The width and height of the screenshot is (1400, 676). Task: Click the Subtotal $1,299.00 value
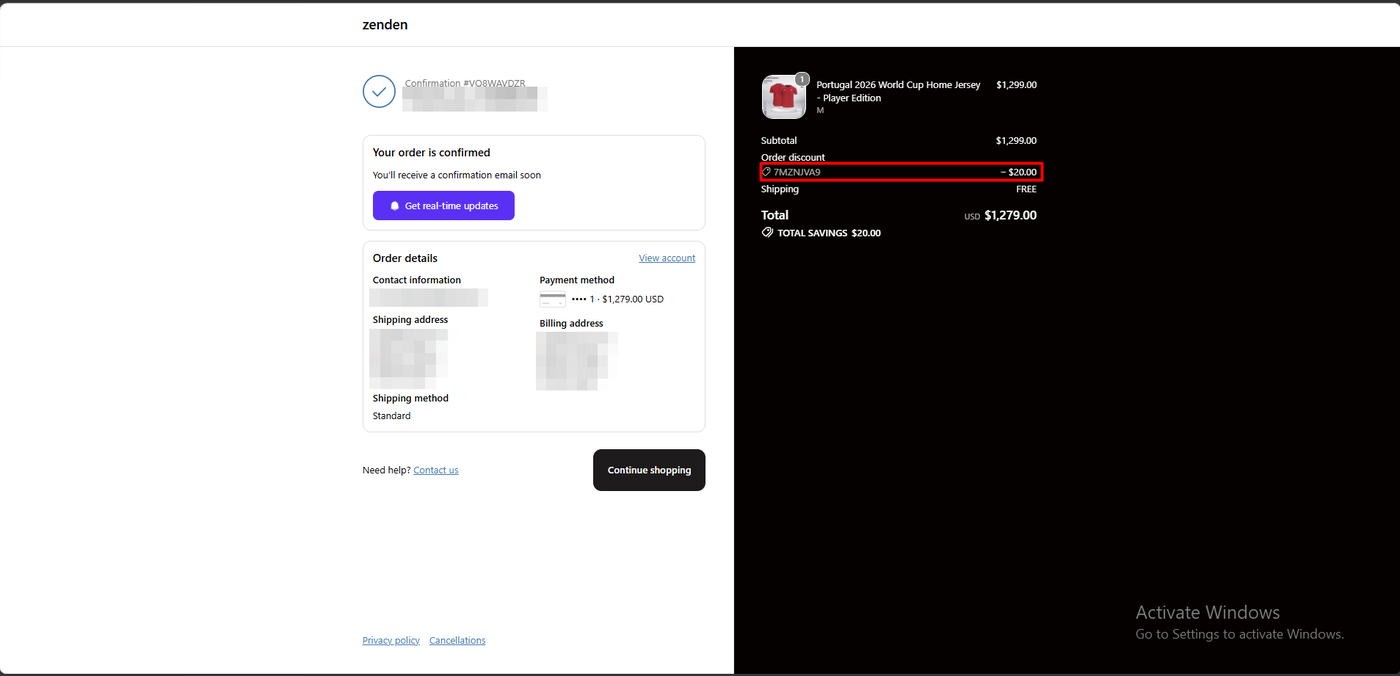[1016, 141]
